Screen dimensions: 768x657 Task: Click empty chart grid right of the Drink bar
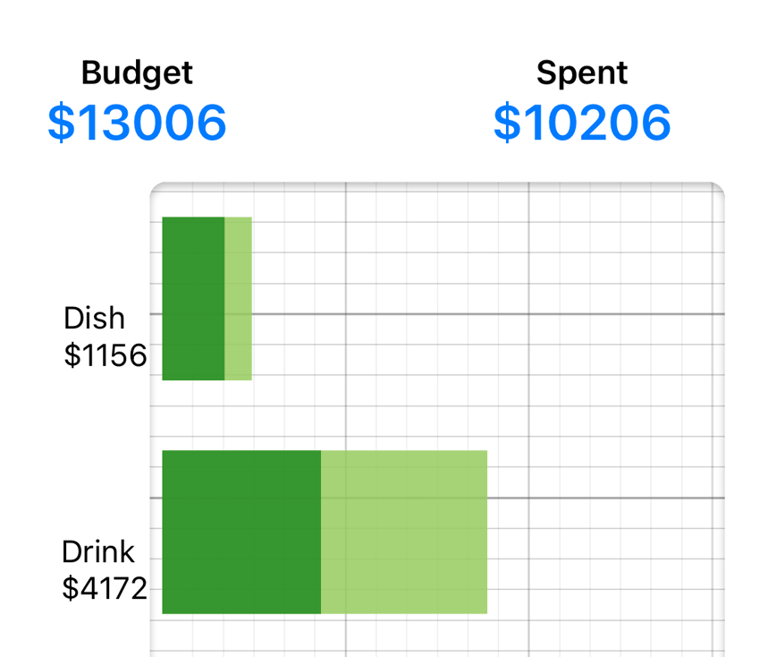(x=605, y=532)
